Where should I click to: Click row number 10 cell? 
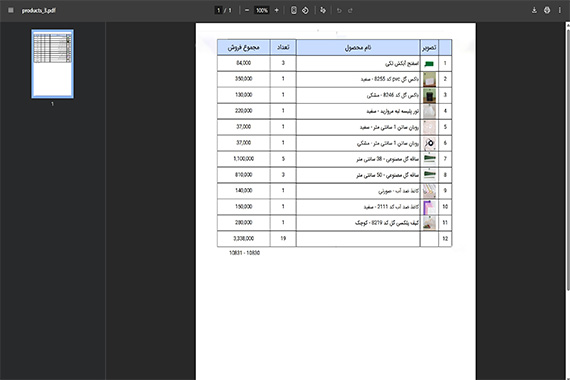tap(445, 207)
